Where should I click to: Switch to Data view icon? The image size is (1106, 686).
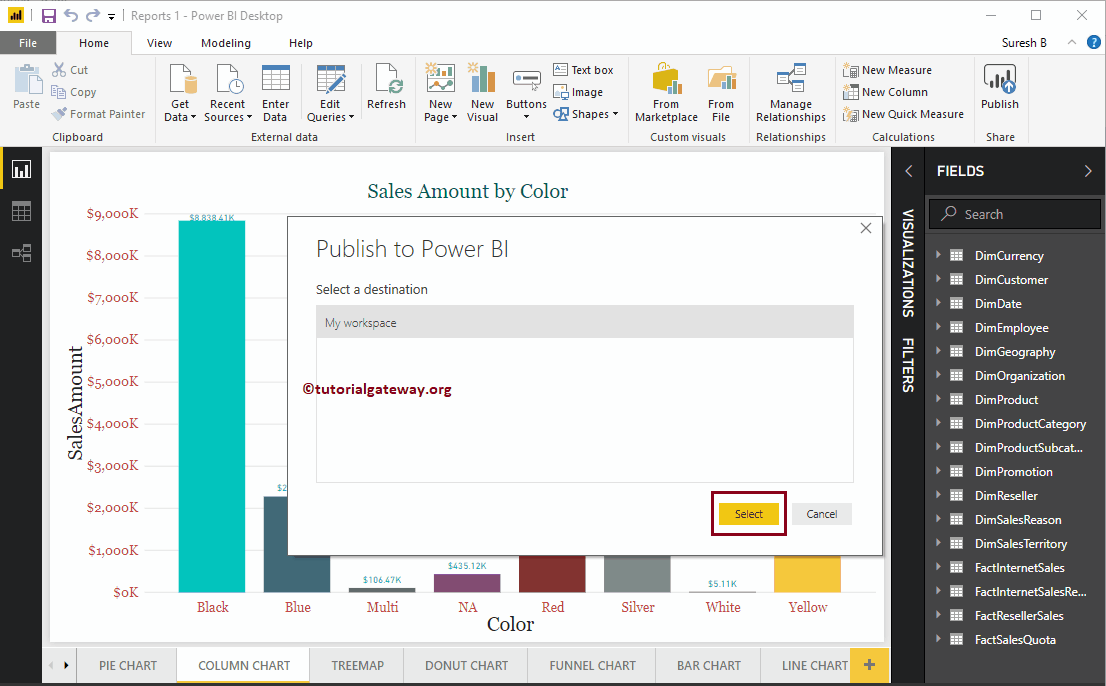(21, 211)
